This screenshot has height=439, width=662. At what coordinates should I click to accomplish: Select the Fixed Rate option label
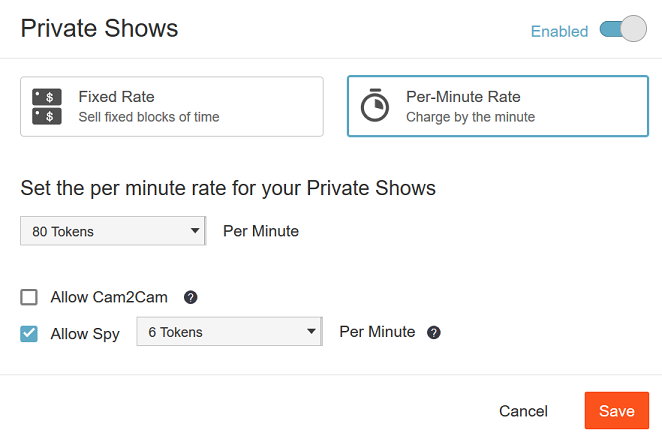pyautogui.click(x=116, y=97)
